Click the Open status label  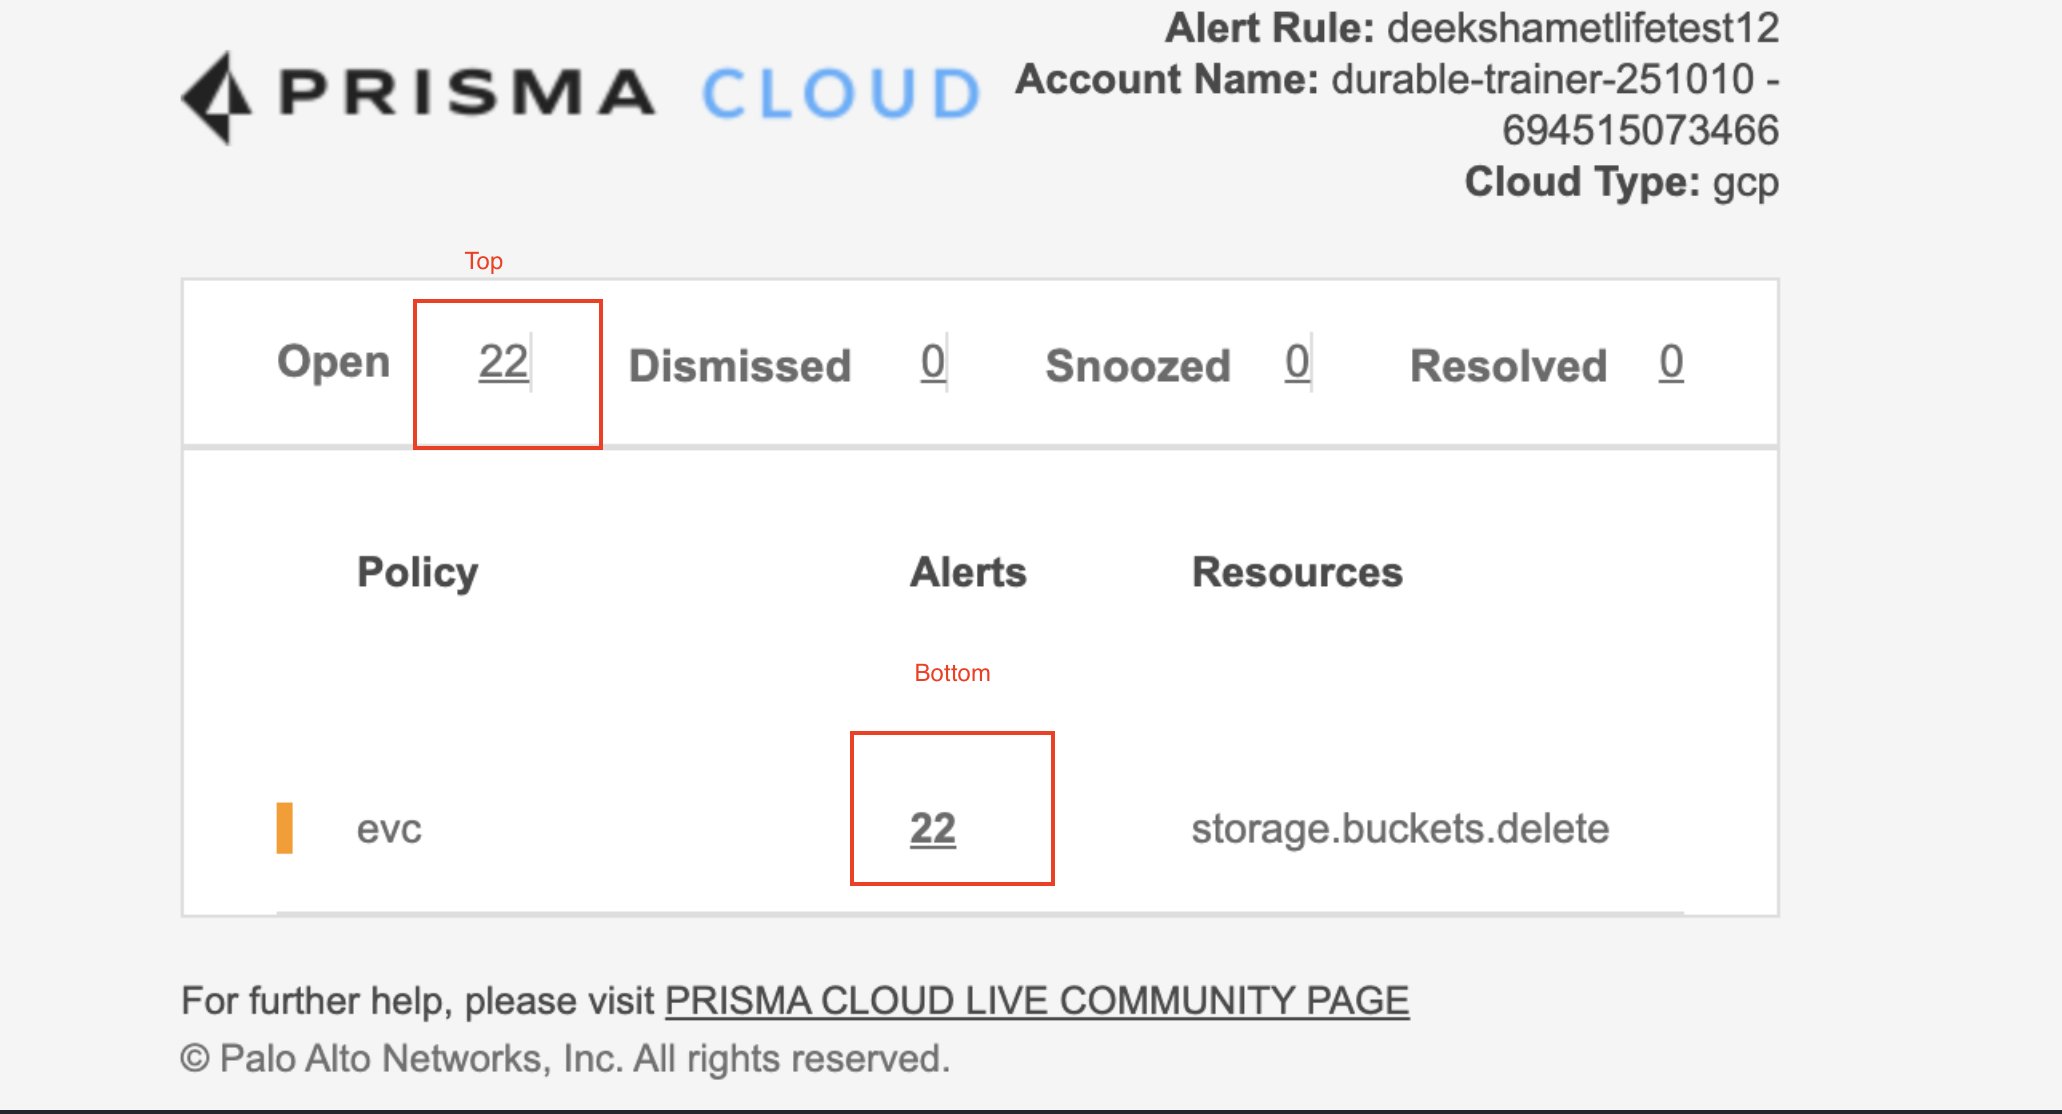(333, 362)
